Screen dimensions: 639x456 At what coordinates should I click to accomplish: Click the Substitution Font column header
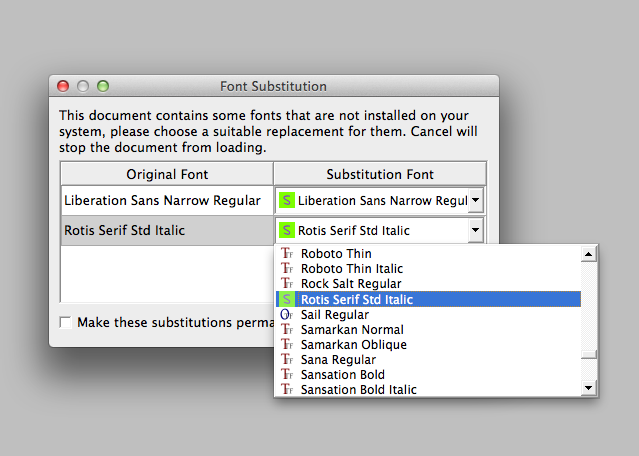[x=379, y=174]
